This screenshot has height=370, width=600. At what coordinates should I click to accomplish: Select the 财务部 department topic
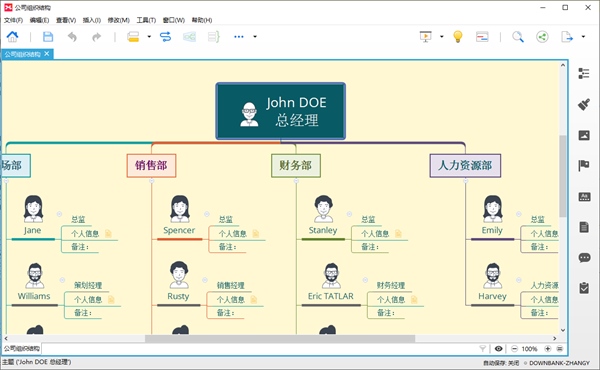(x=295, y=165)
